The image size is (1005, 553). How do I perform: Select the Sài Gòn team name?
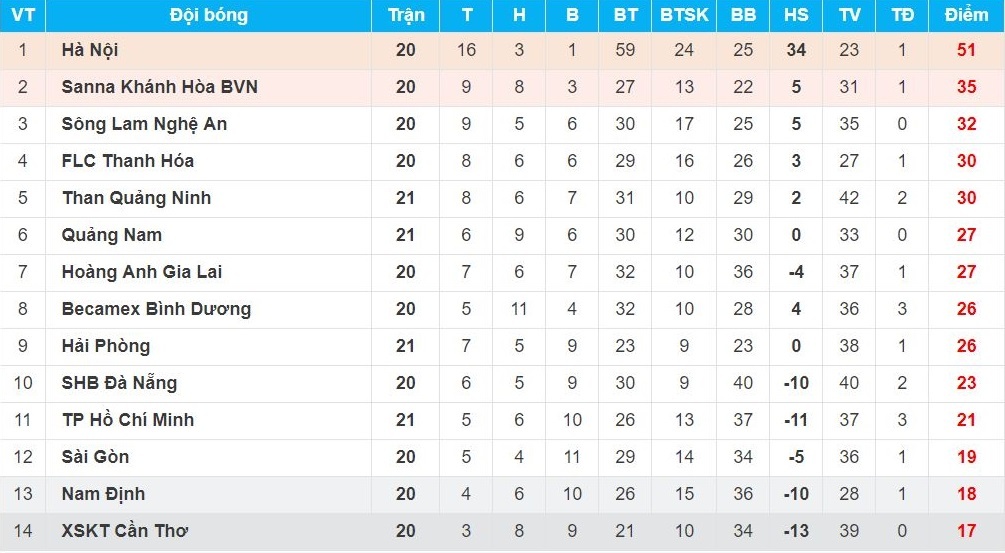(95, 457)
